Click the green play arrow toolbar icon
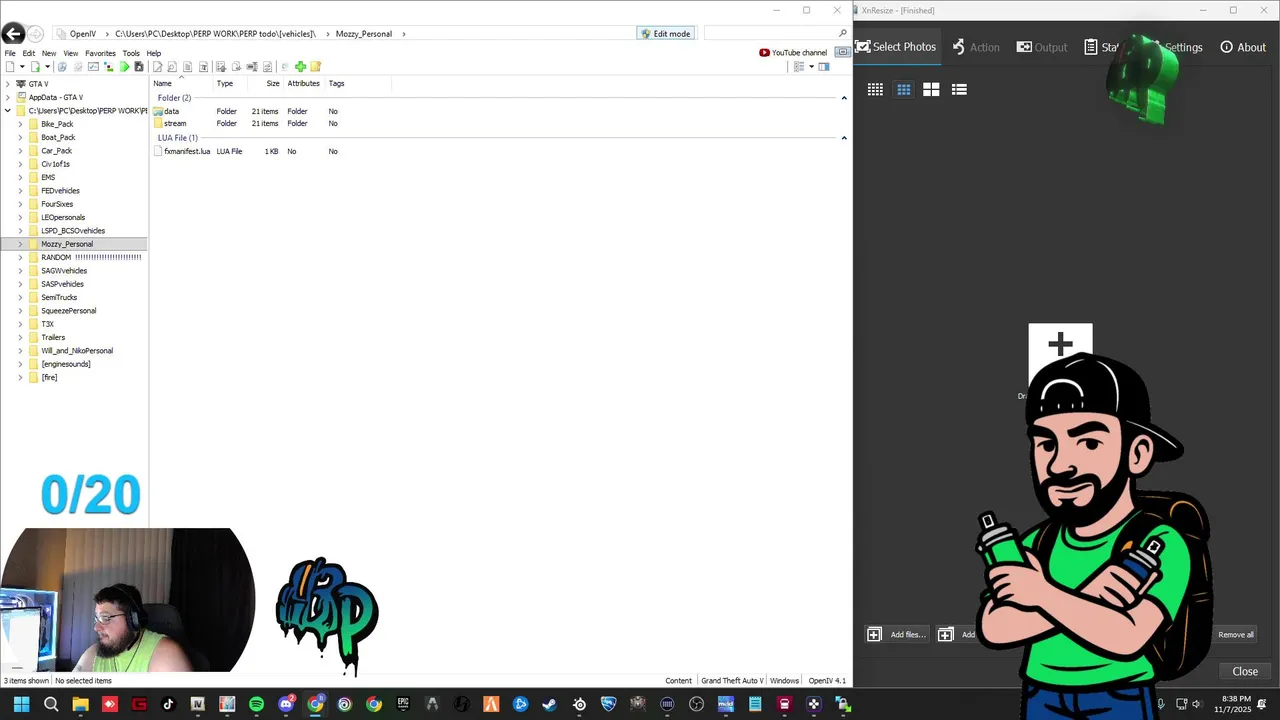The width and height of the screenshot is (1280, 720). (x=124, y=67)
